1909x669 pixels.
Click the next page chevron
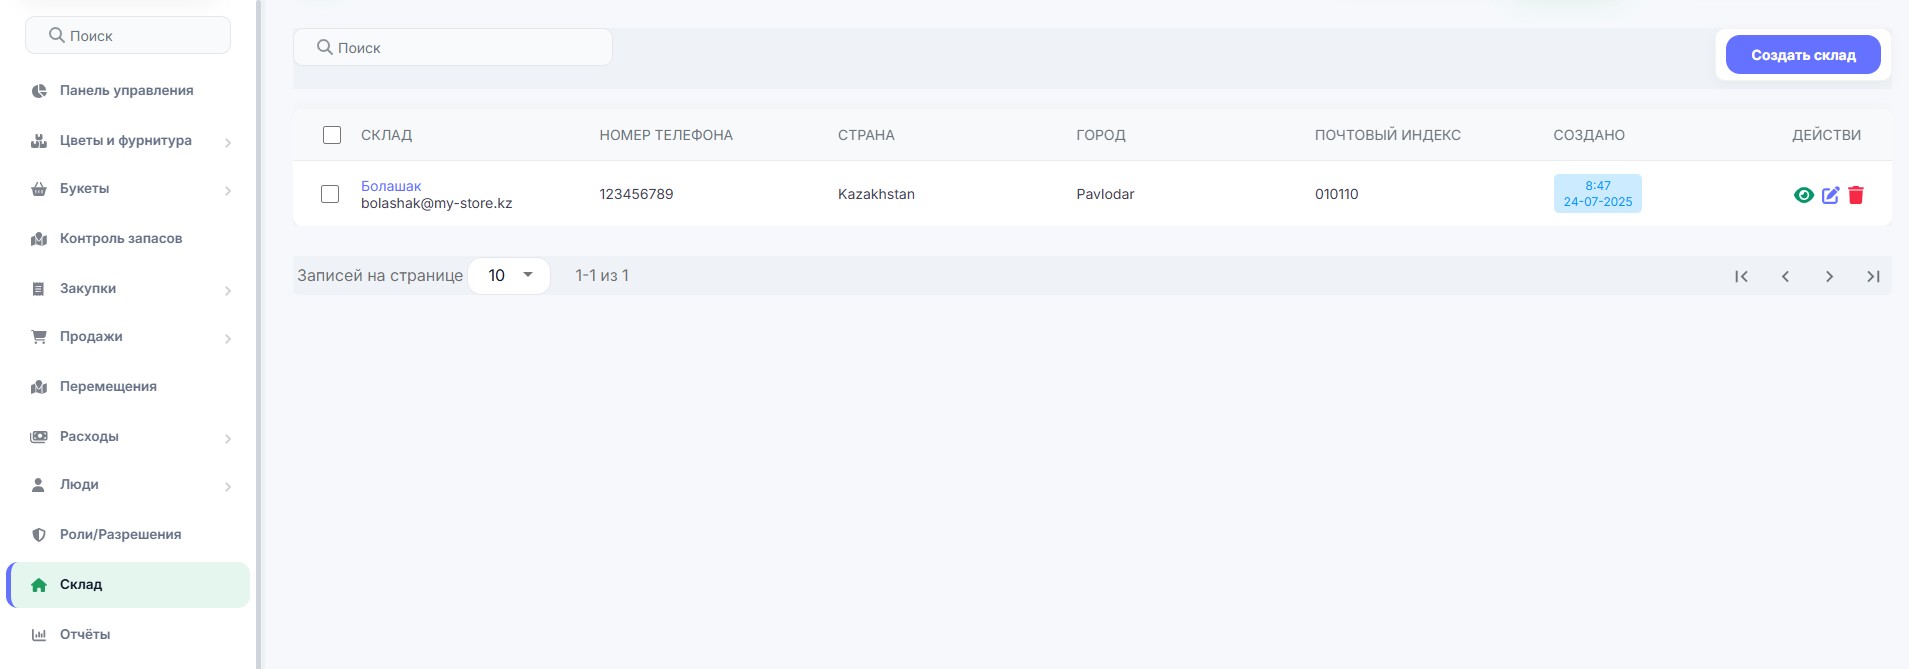(1829, 276)
